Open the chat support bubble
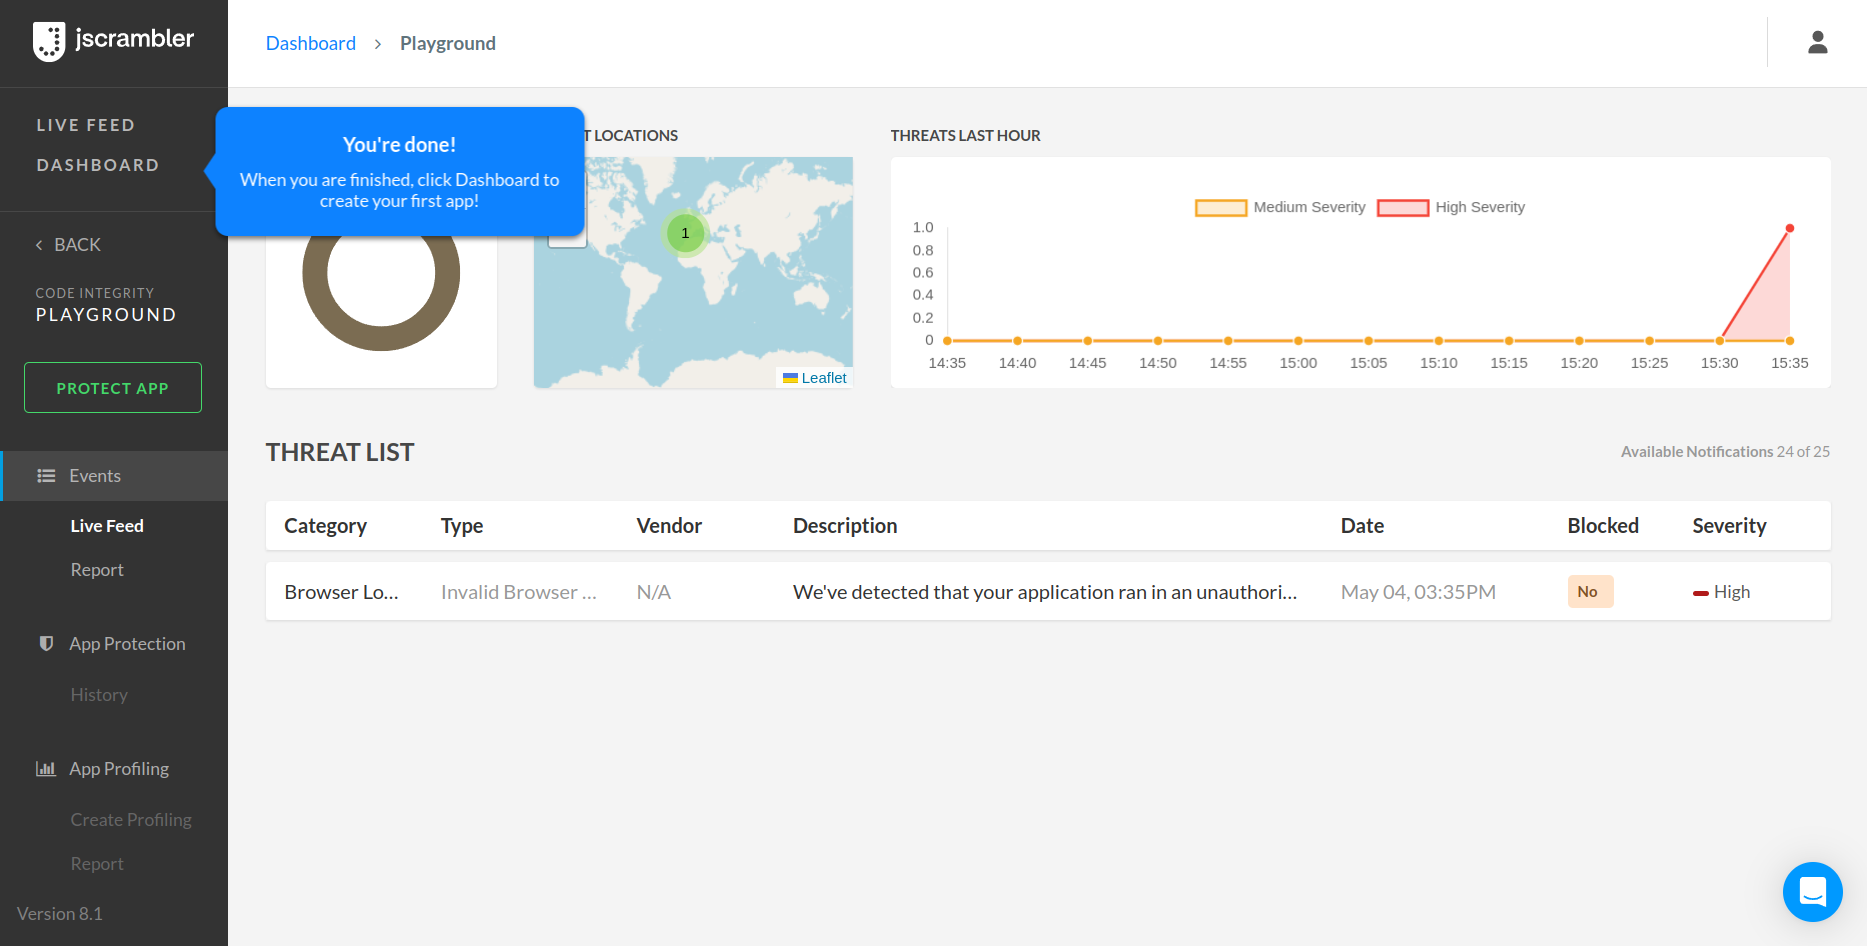 coord(1812,891)
